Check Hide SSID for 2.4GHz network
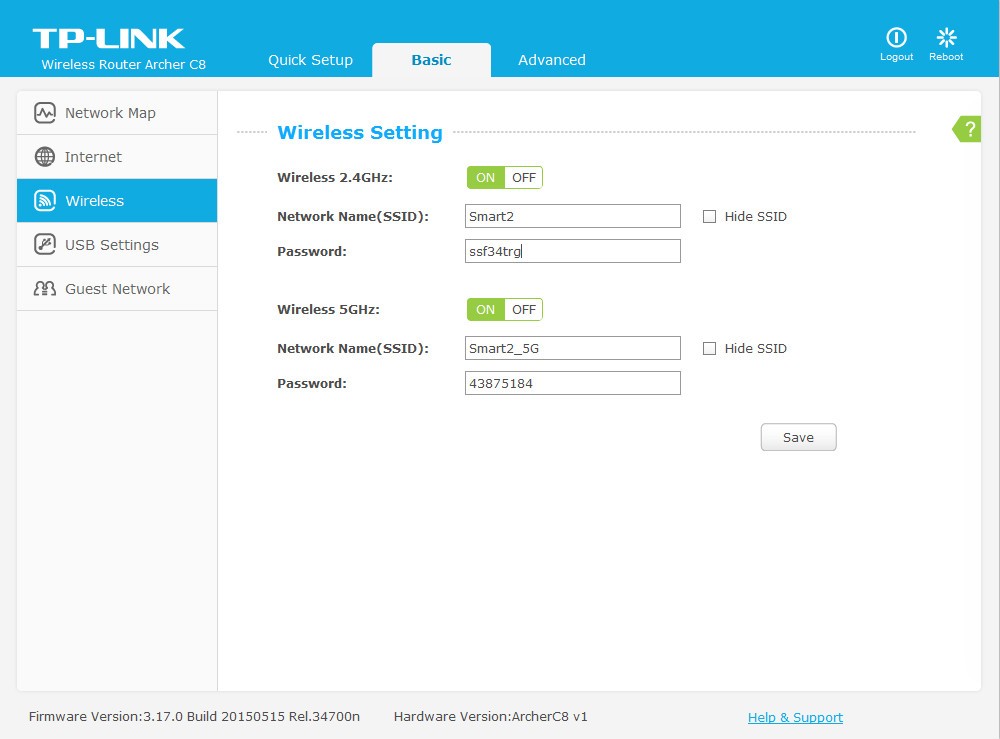Image resolution: width=1000 pixels, height=739 pixels. (x=709, y=217)
